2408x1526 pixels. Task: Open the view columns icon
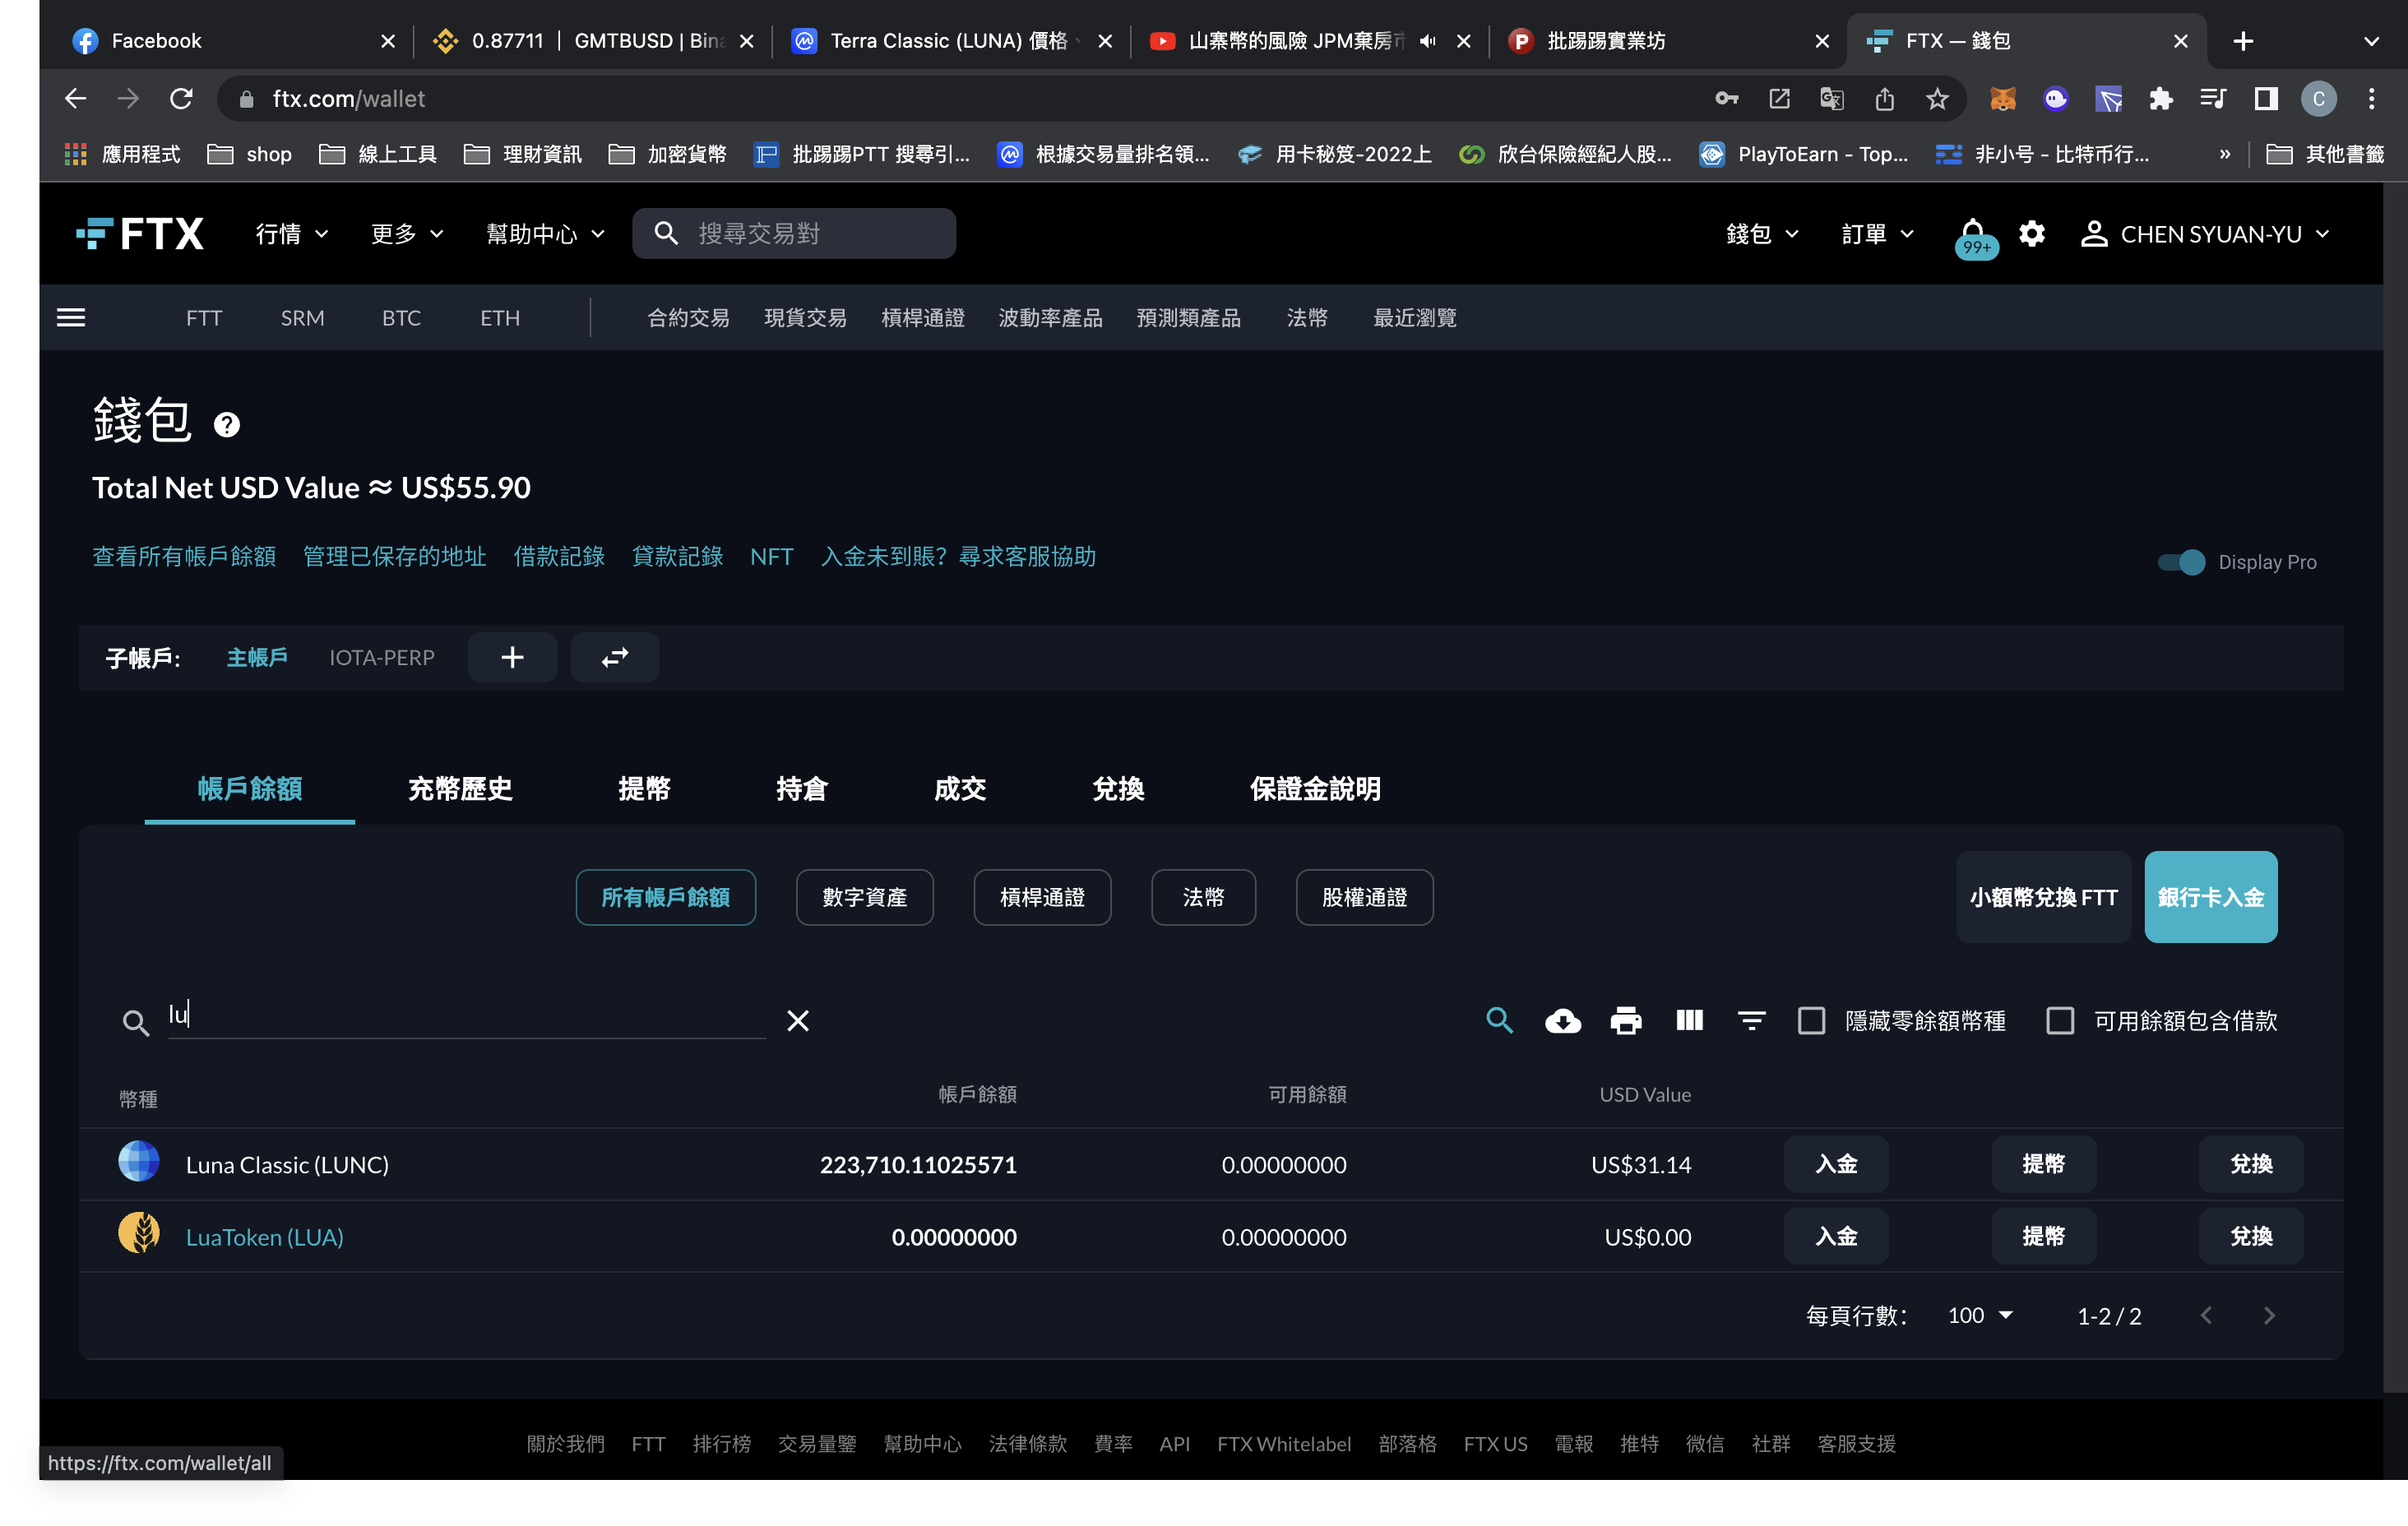[1688, 1020]
